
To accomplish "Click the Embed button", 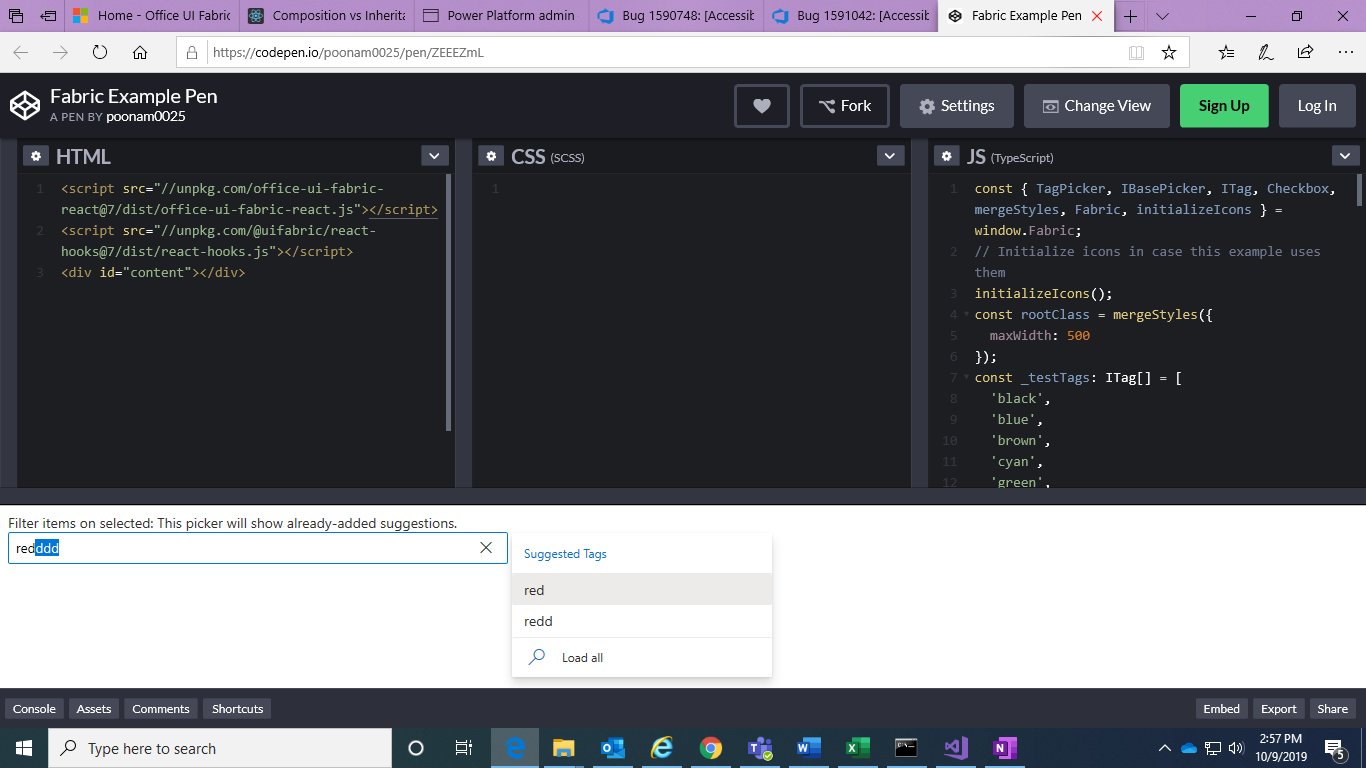I will coord(1221,709).
